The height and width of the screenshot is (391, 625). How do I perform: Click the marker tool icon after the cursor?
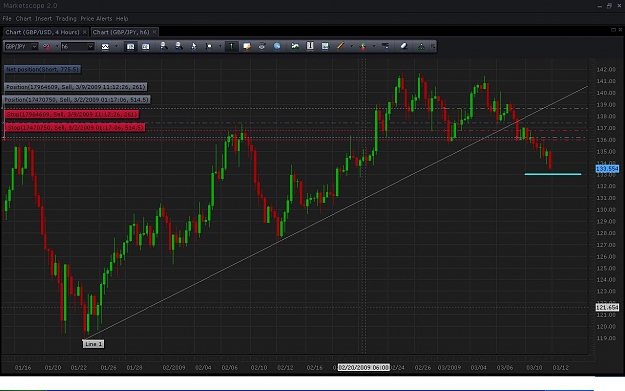(x=208, y=47)
